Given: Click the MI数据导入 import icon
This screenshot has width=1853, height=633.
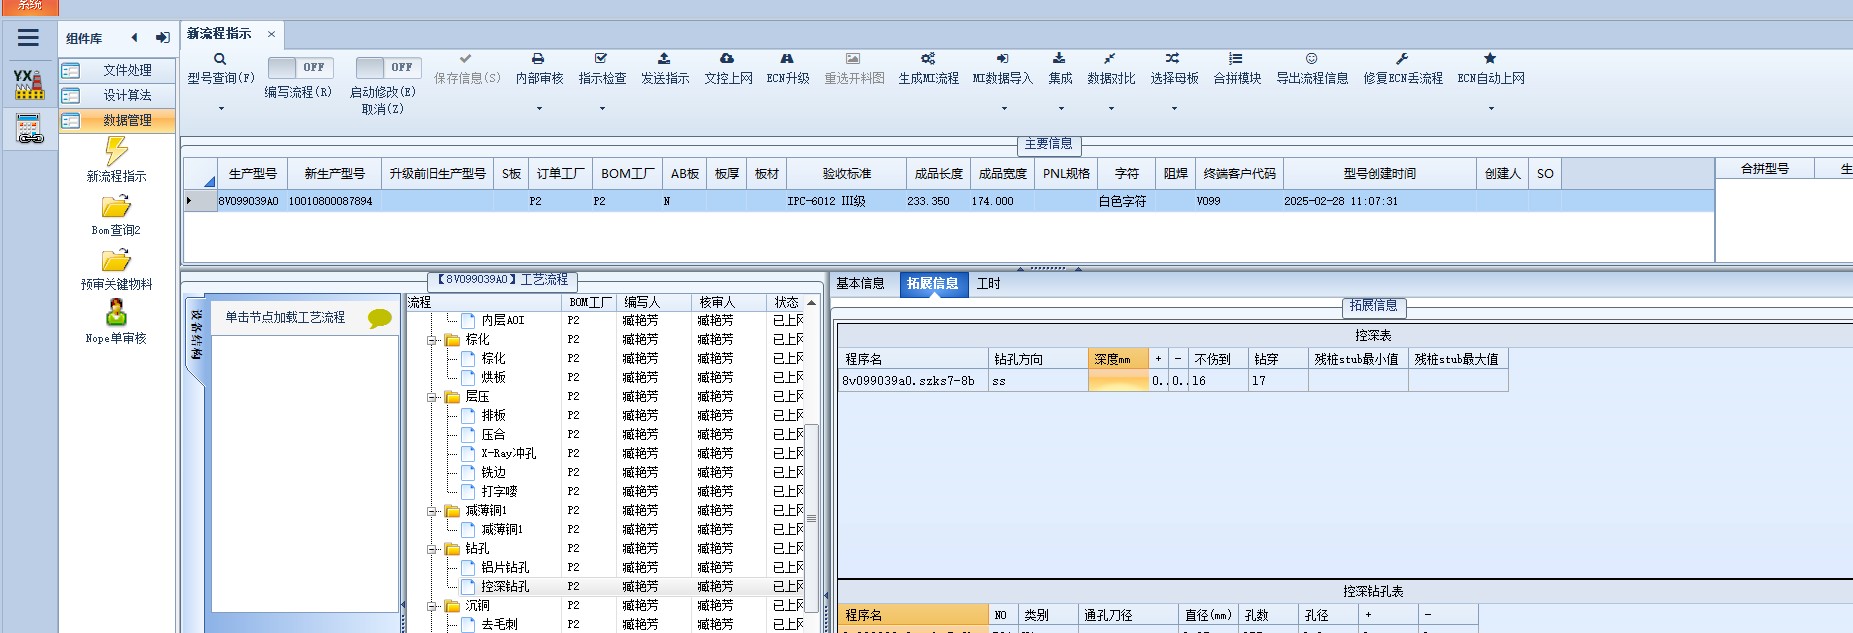Looking at the screenshot, I should (1002, 59).
